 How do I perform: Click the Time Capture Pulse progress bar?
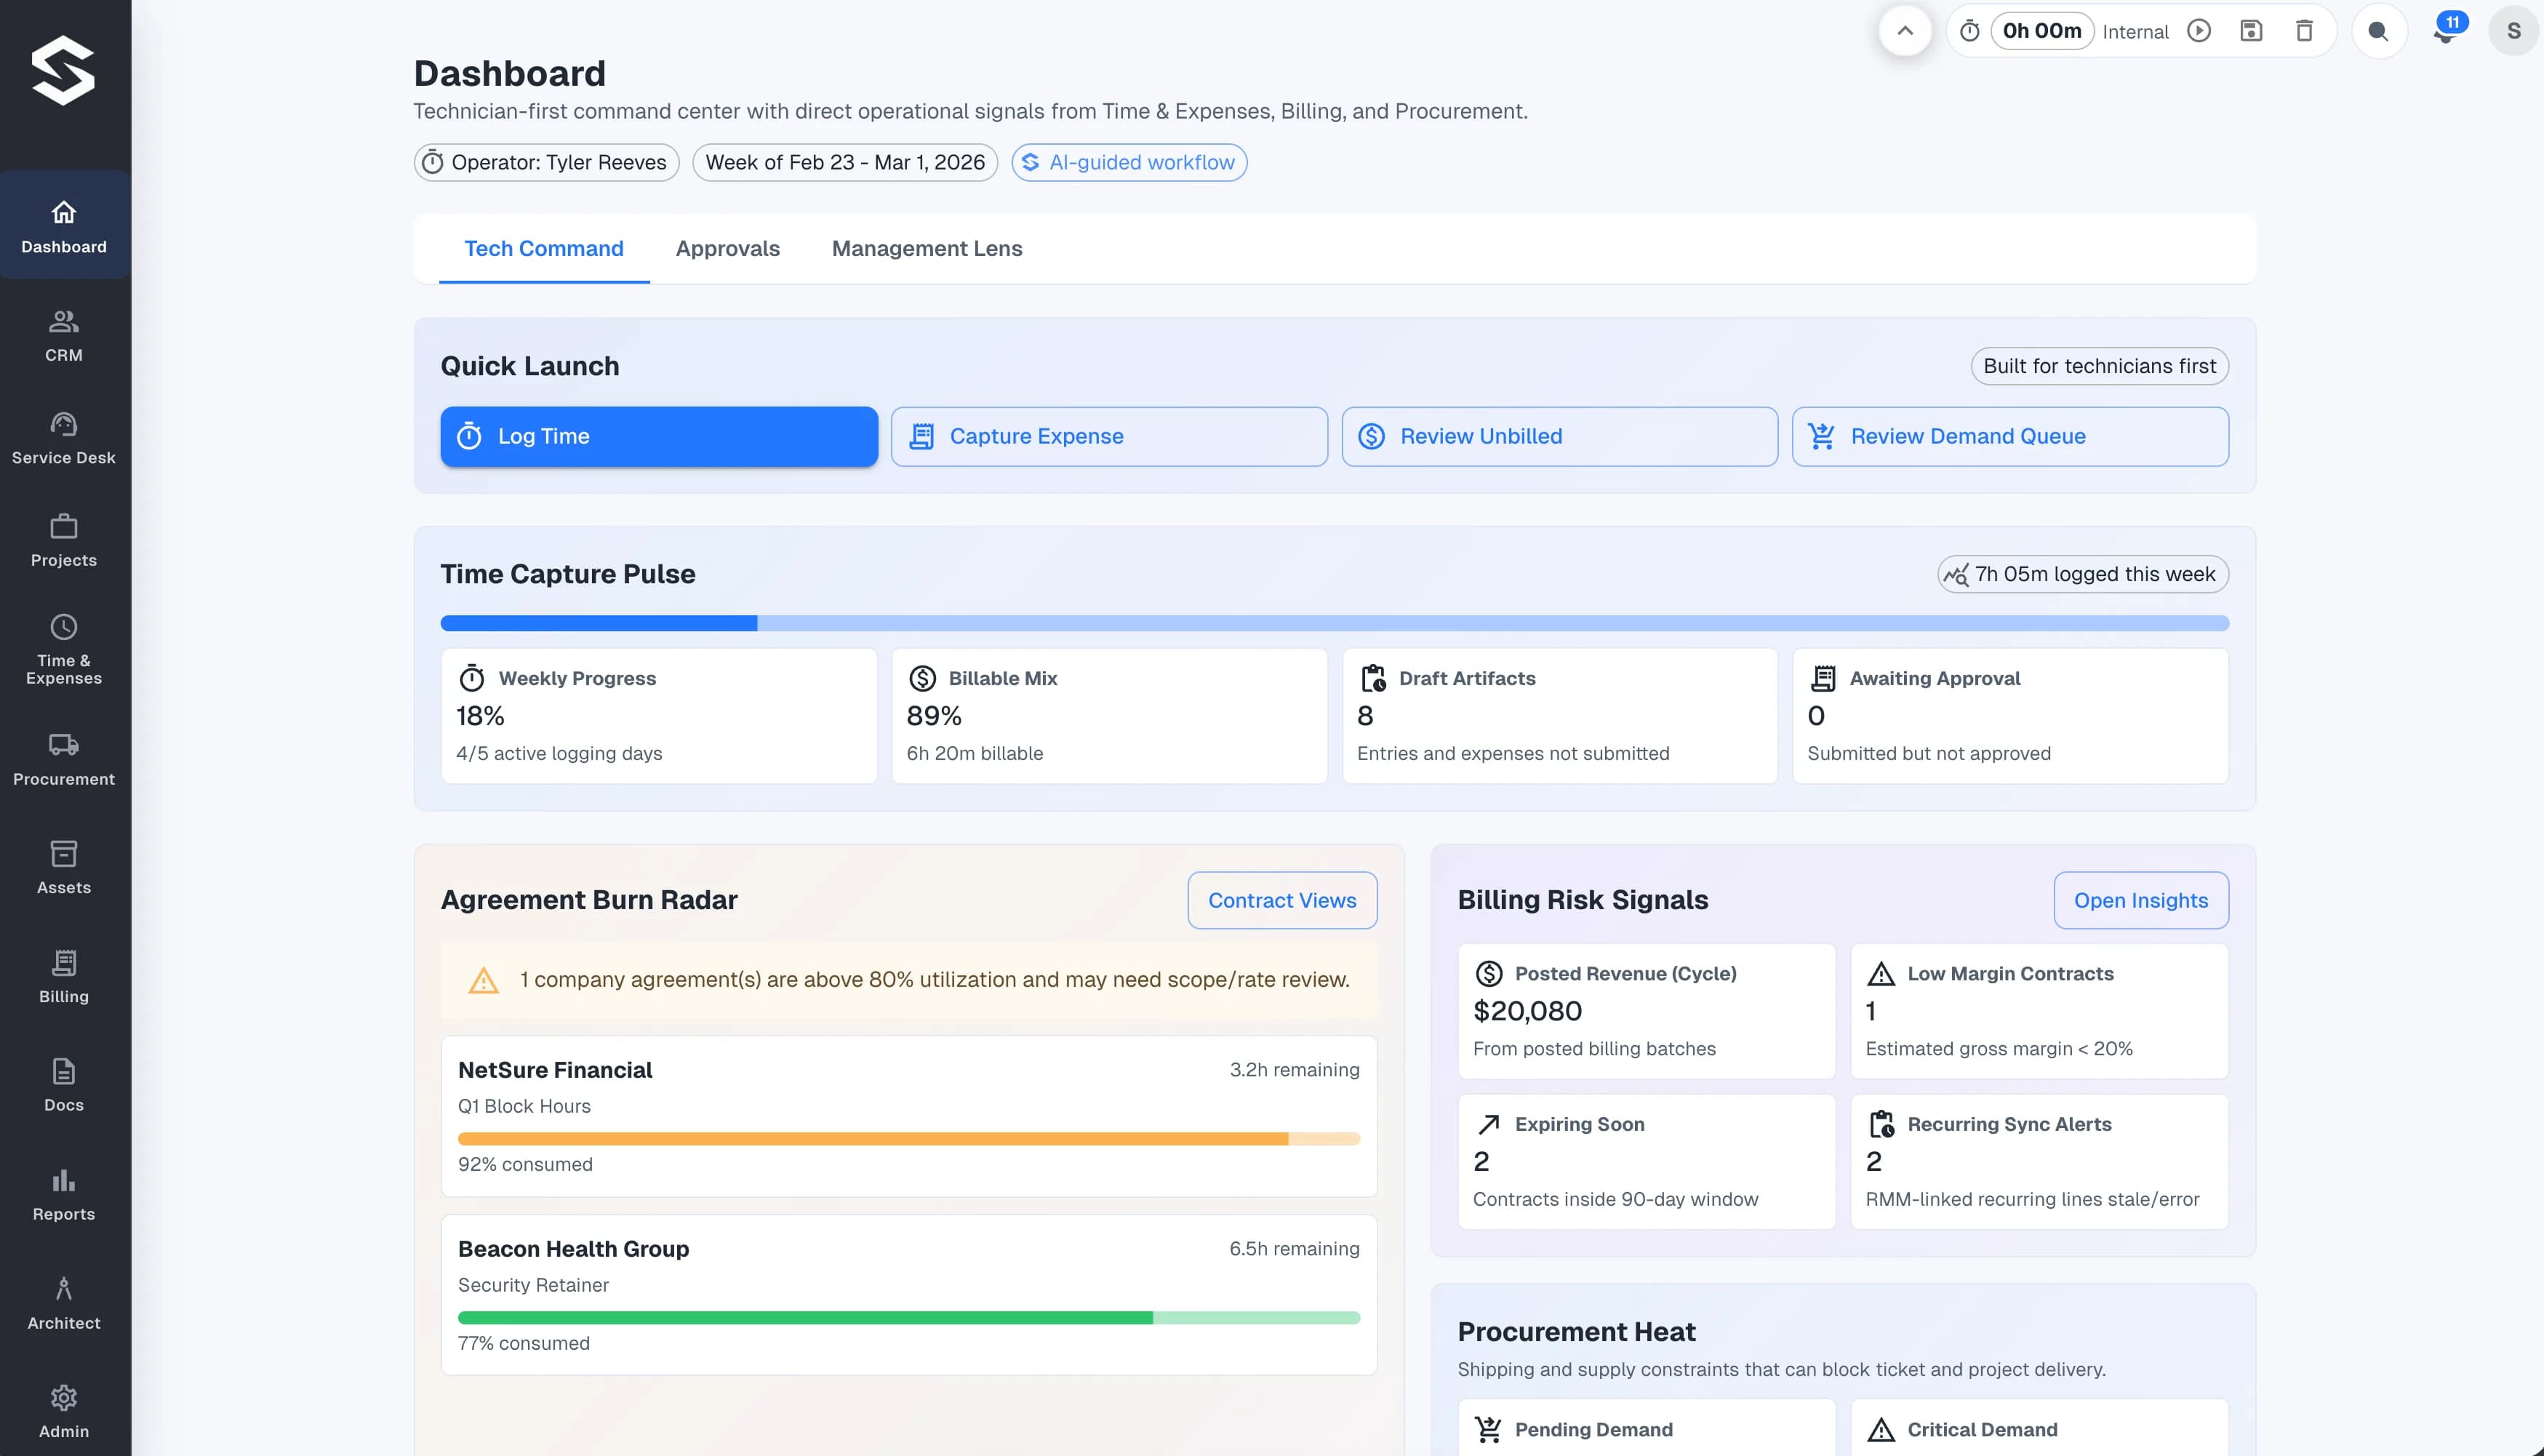[1334, 623]
